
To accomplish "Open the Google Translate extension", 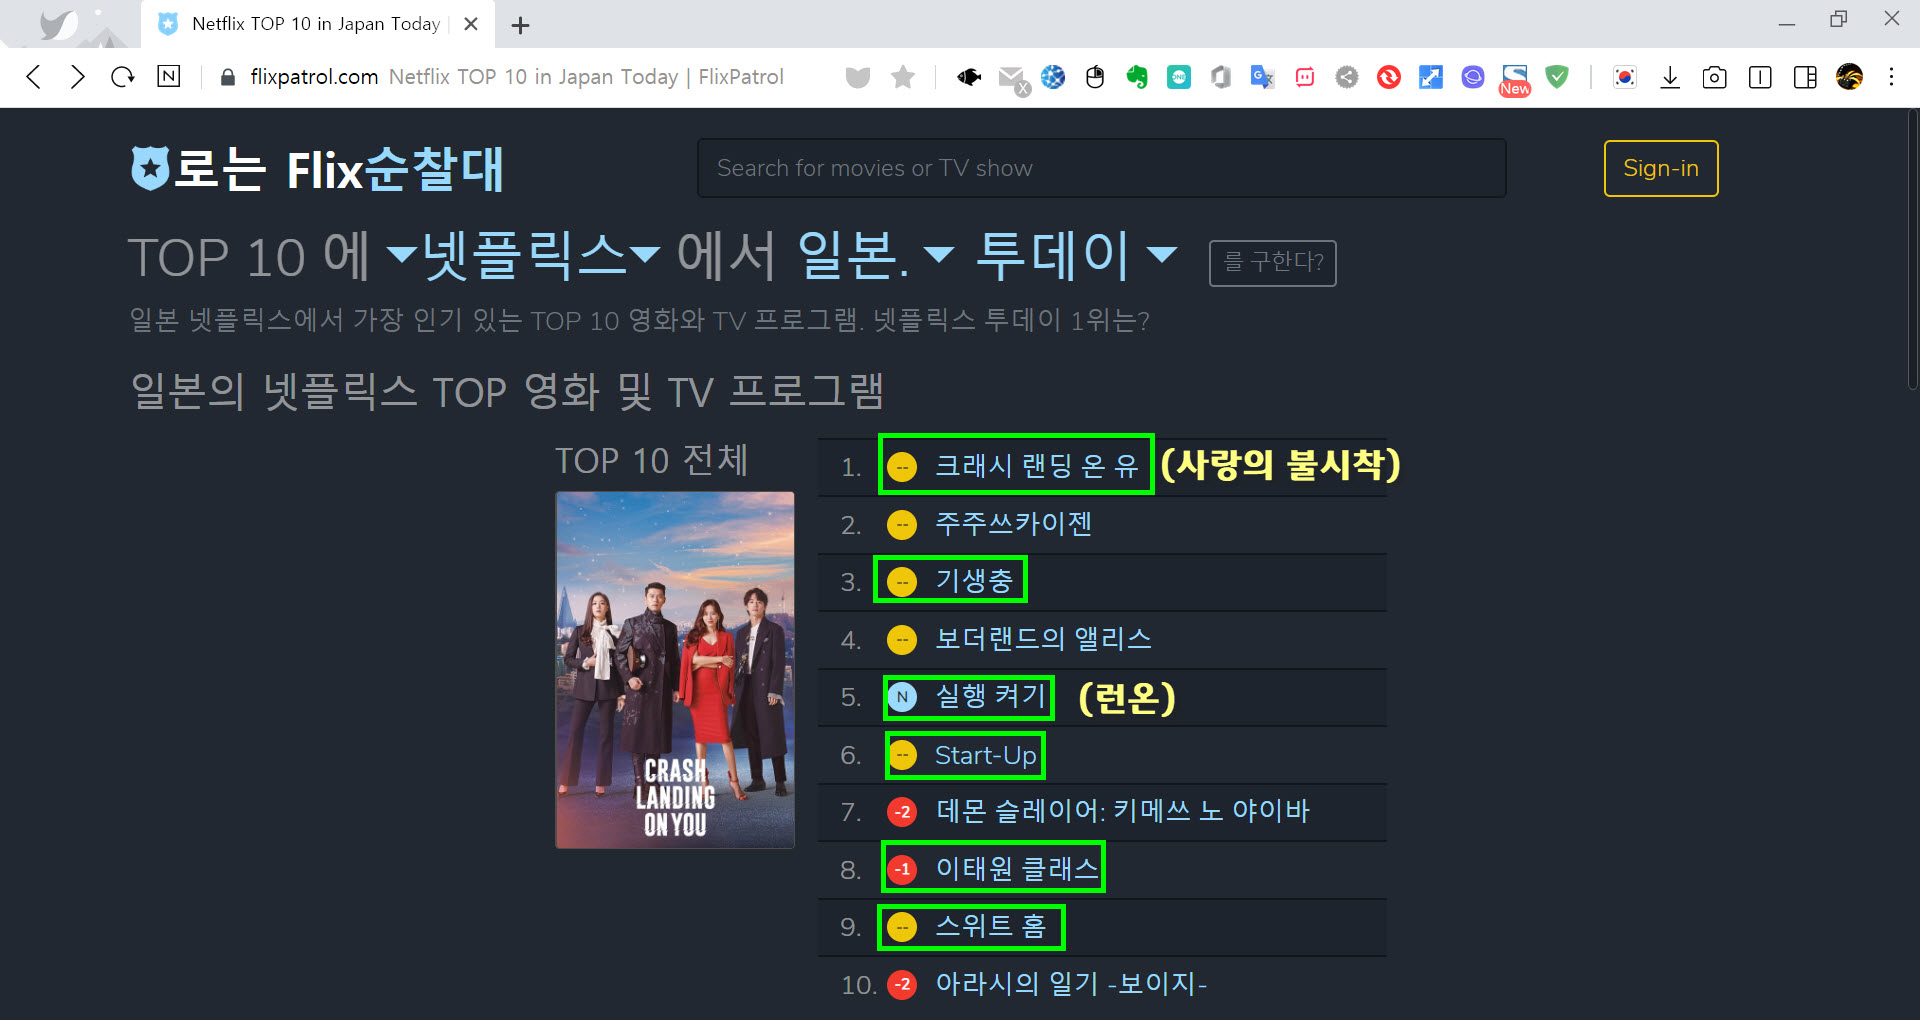I will point(1262,77).
